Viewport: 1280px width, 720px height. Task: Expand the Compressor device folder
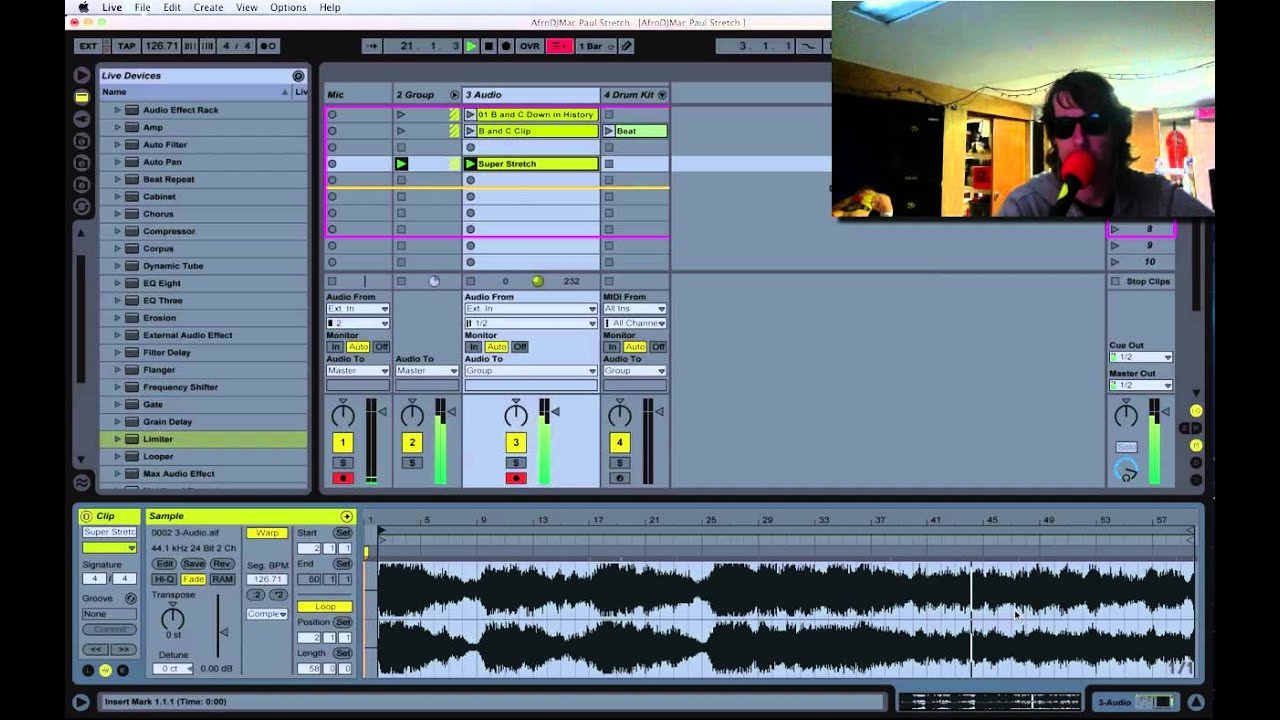(x=117, y=231)
